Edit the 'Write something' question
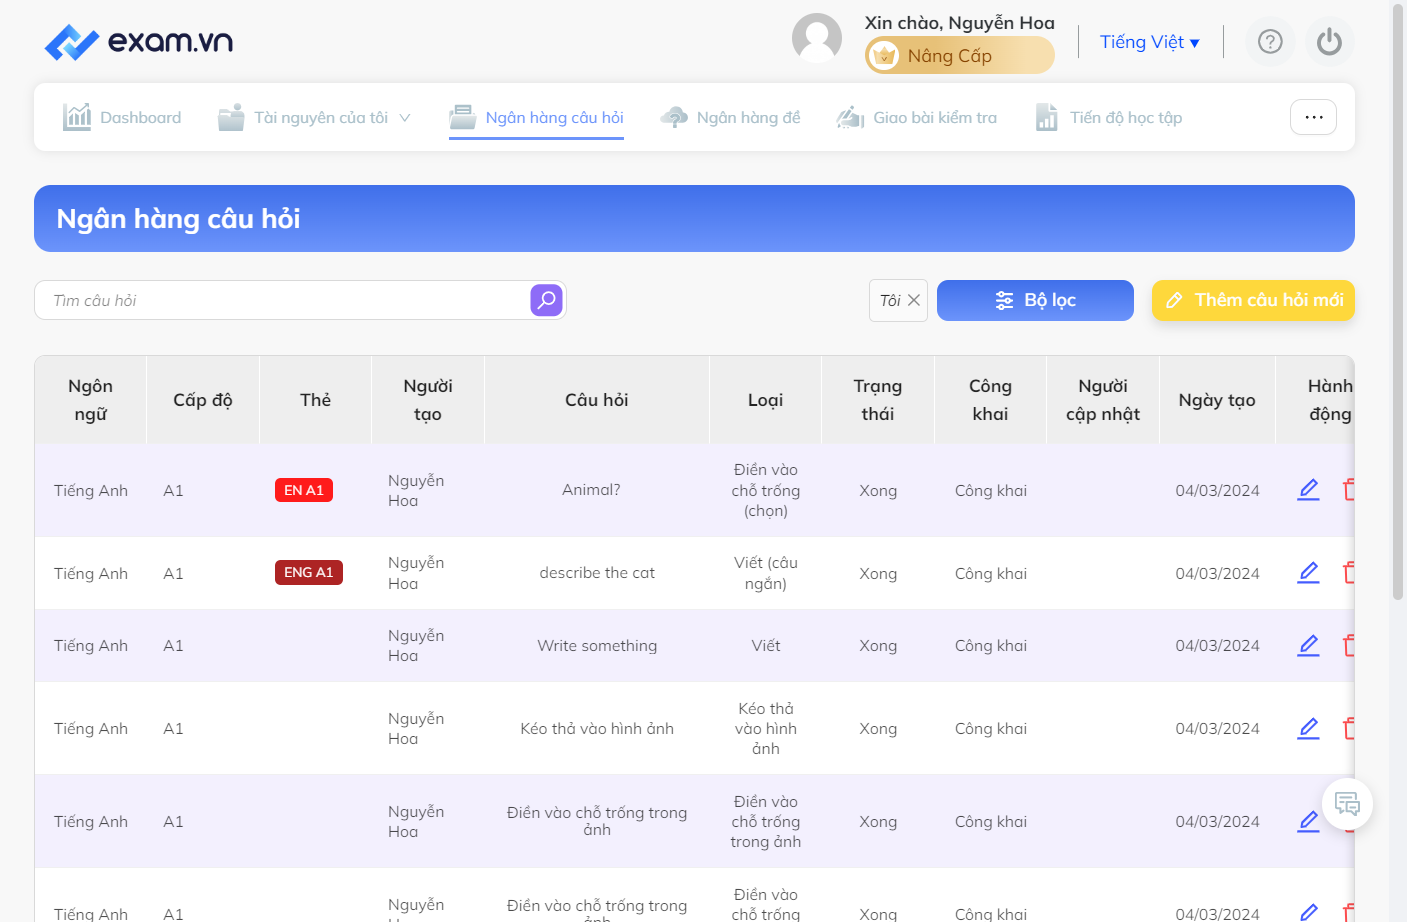 (1308, 646)
